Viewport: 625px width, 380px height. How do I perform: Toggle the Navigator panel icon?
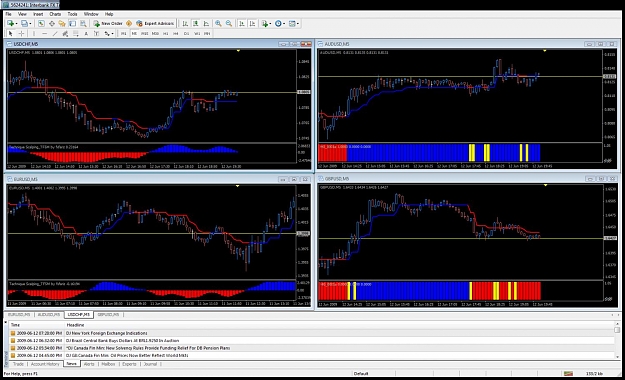pyautogui.click(x=62, y=24)
